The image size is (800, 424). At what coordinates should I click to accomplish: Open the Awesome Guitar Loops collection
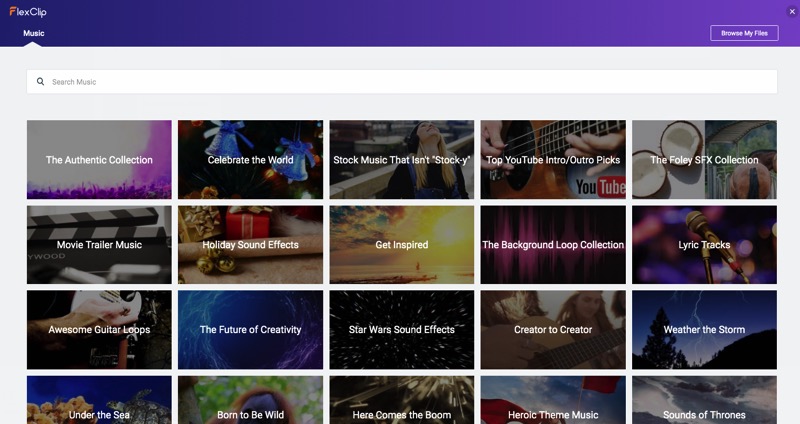[99, 330]
